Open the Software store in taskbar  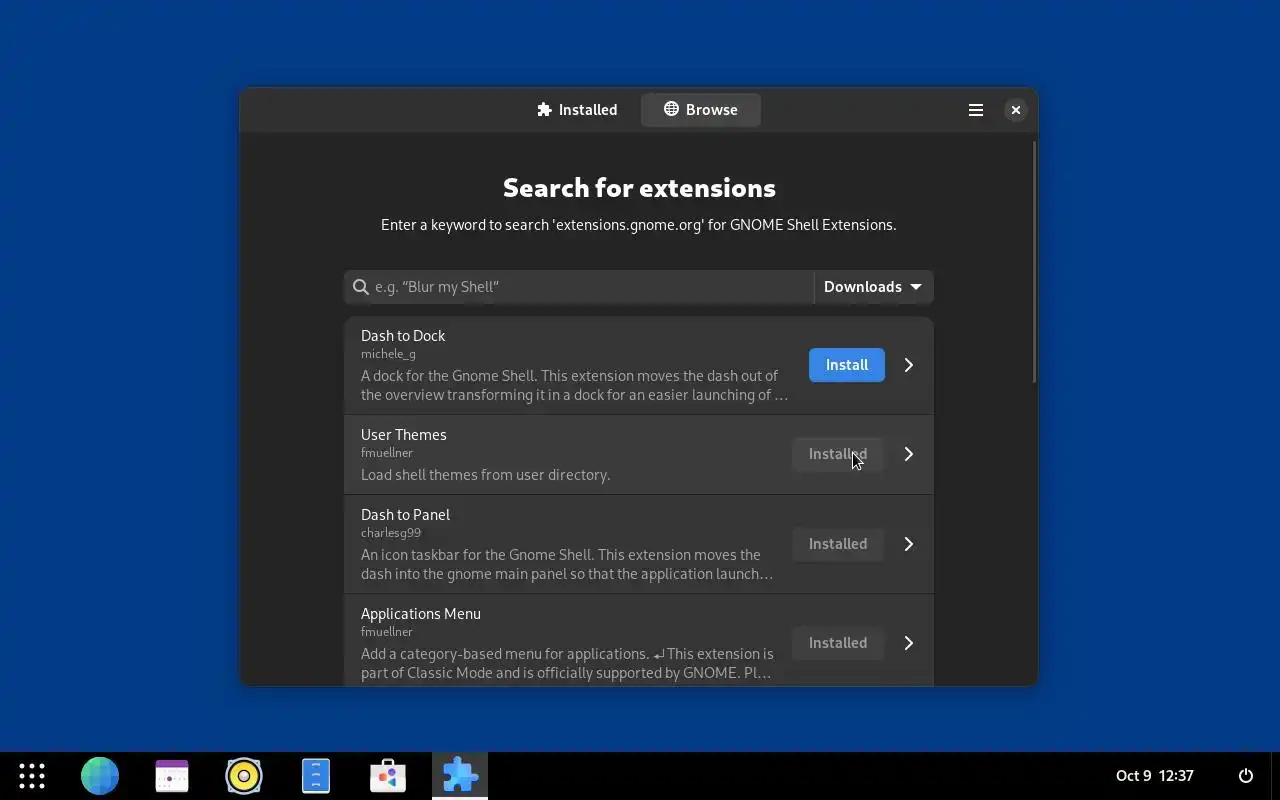[x=388, y=776]
